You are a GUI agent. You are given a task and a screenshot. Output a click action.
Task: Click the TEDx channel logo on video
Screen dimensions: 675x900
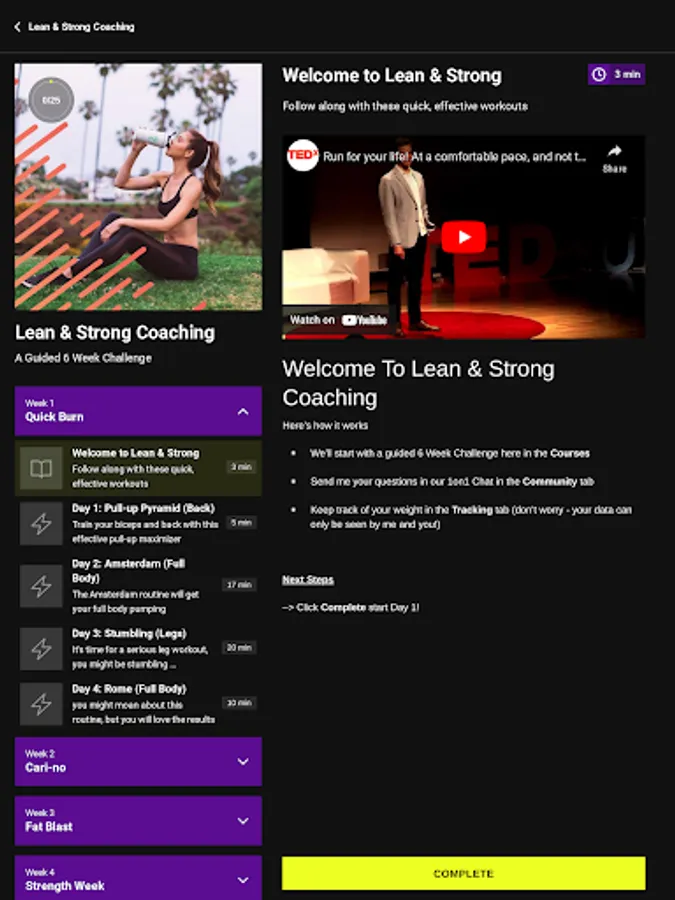tap(302, 156)
